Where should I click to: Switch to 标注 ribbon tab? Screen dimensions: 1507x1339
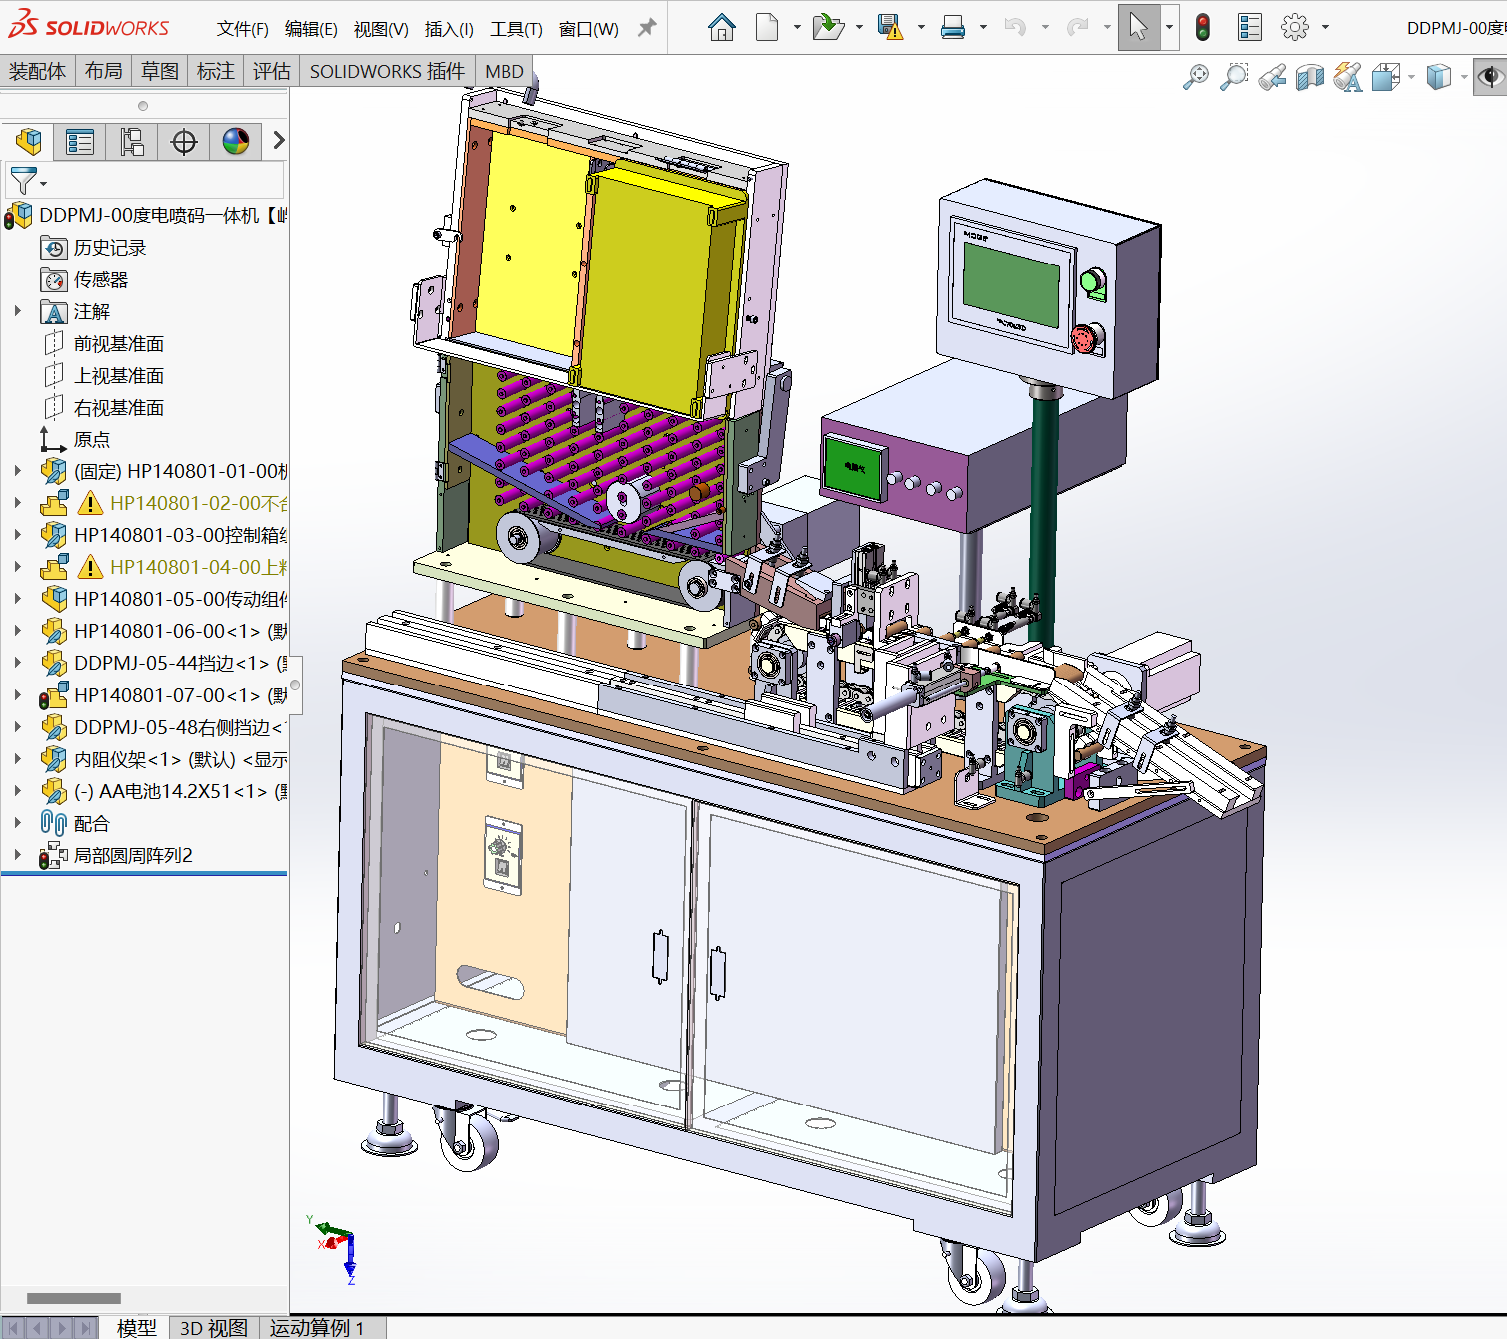pos(215,71)
